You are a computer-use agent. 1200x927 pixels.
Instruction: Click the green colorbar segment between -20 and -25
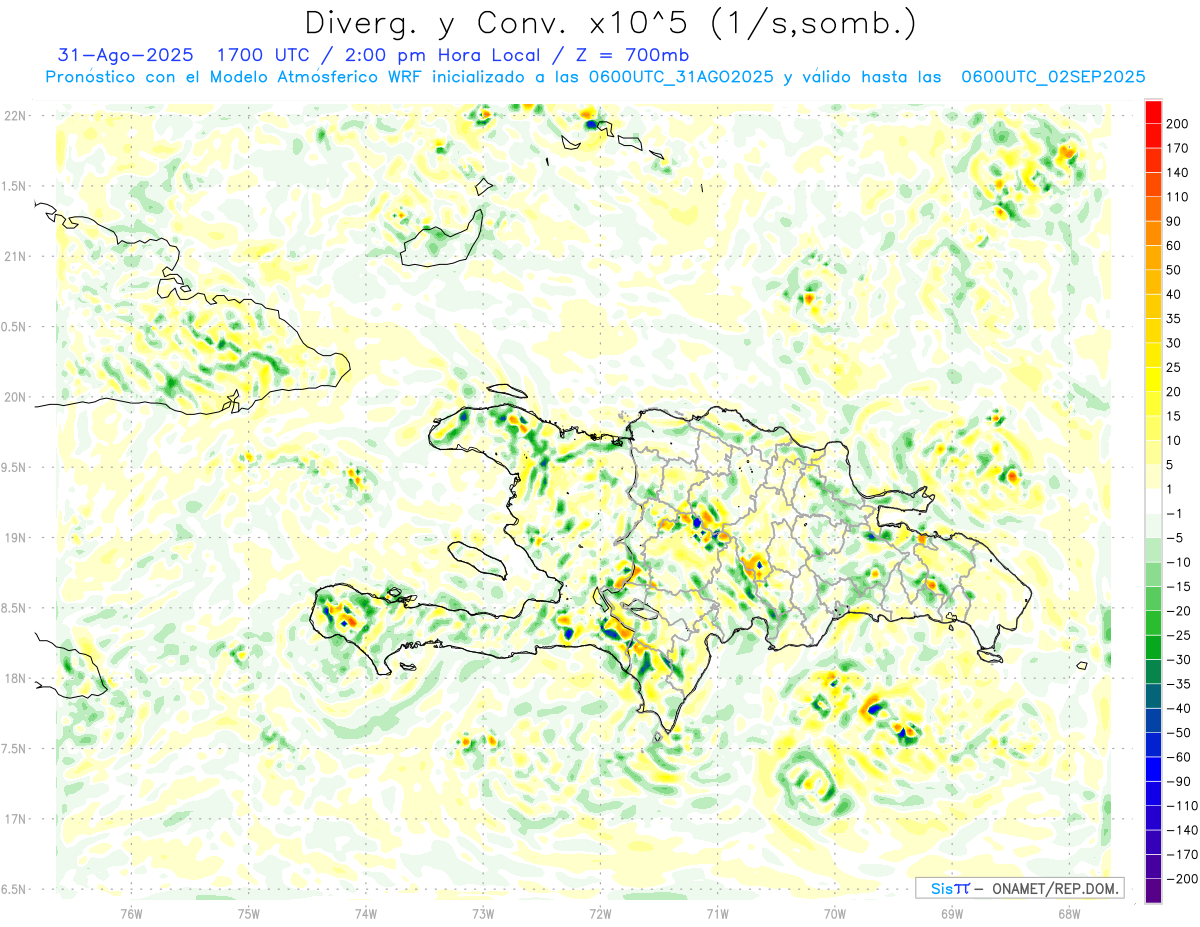[x=1153, y=623]
